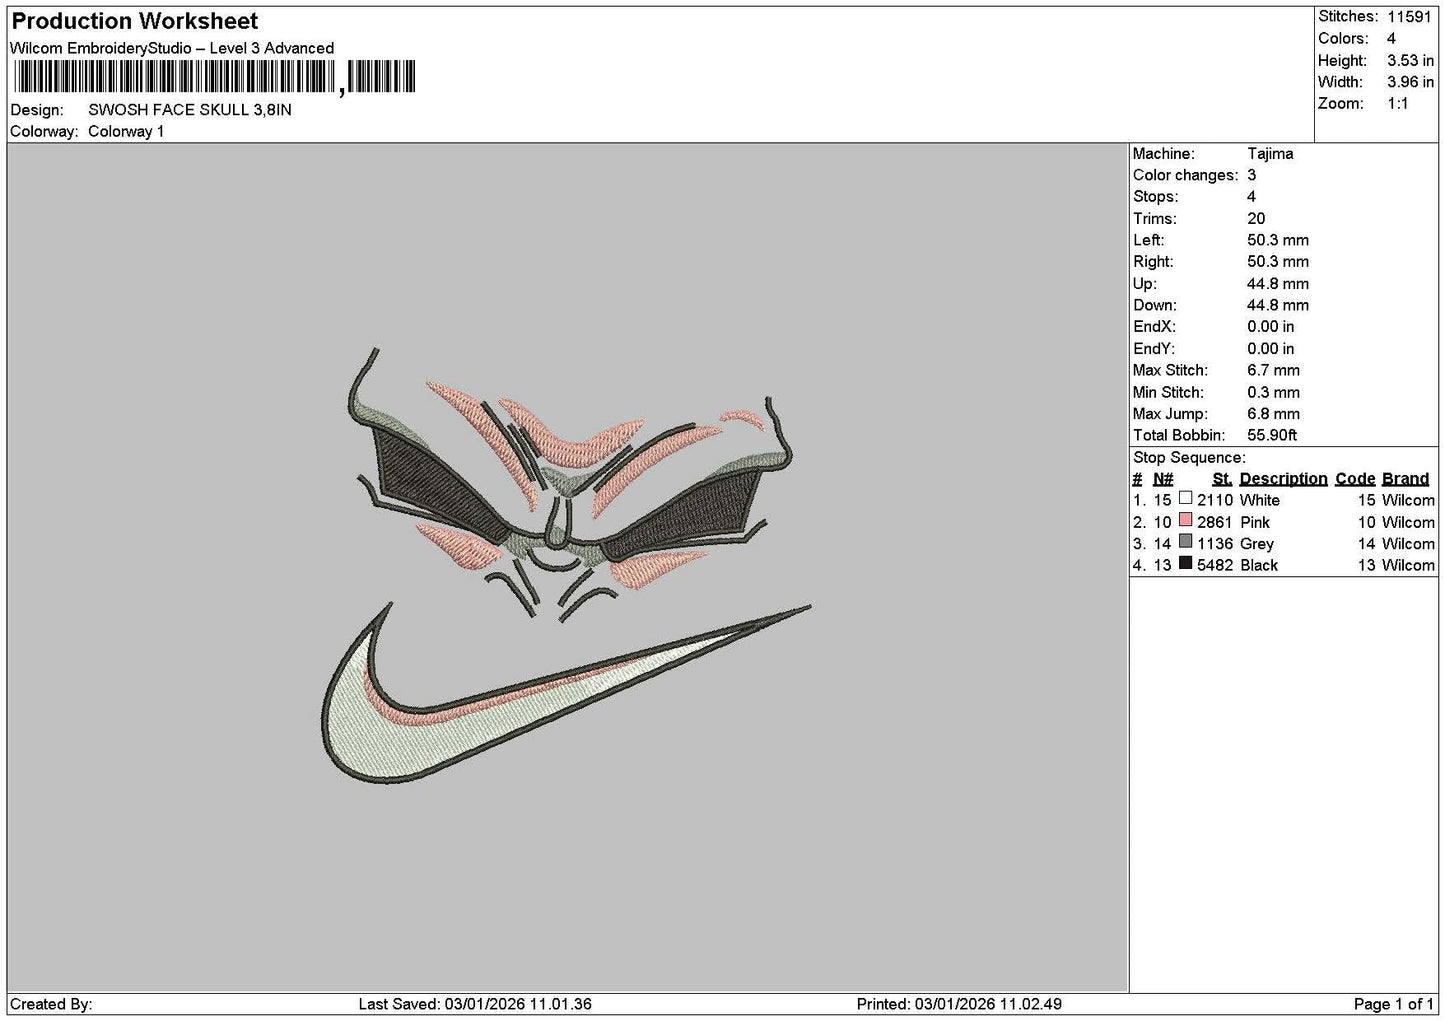Click the "Stop Sequence:" heading
Screen dimensions: 1445x1021
coord(1189,458)
